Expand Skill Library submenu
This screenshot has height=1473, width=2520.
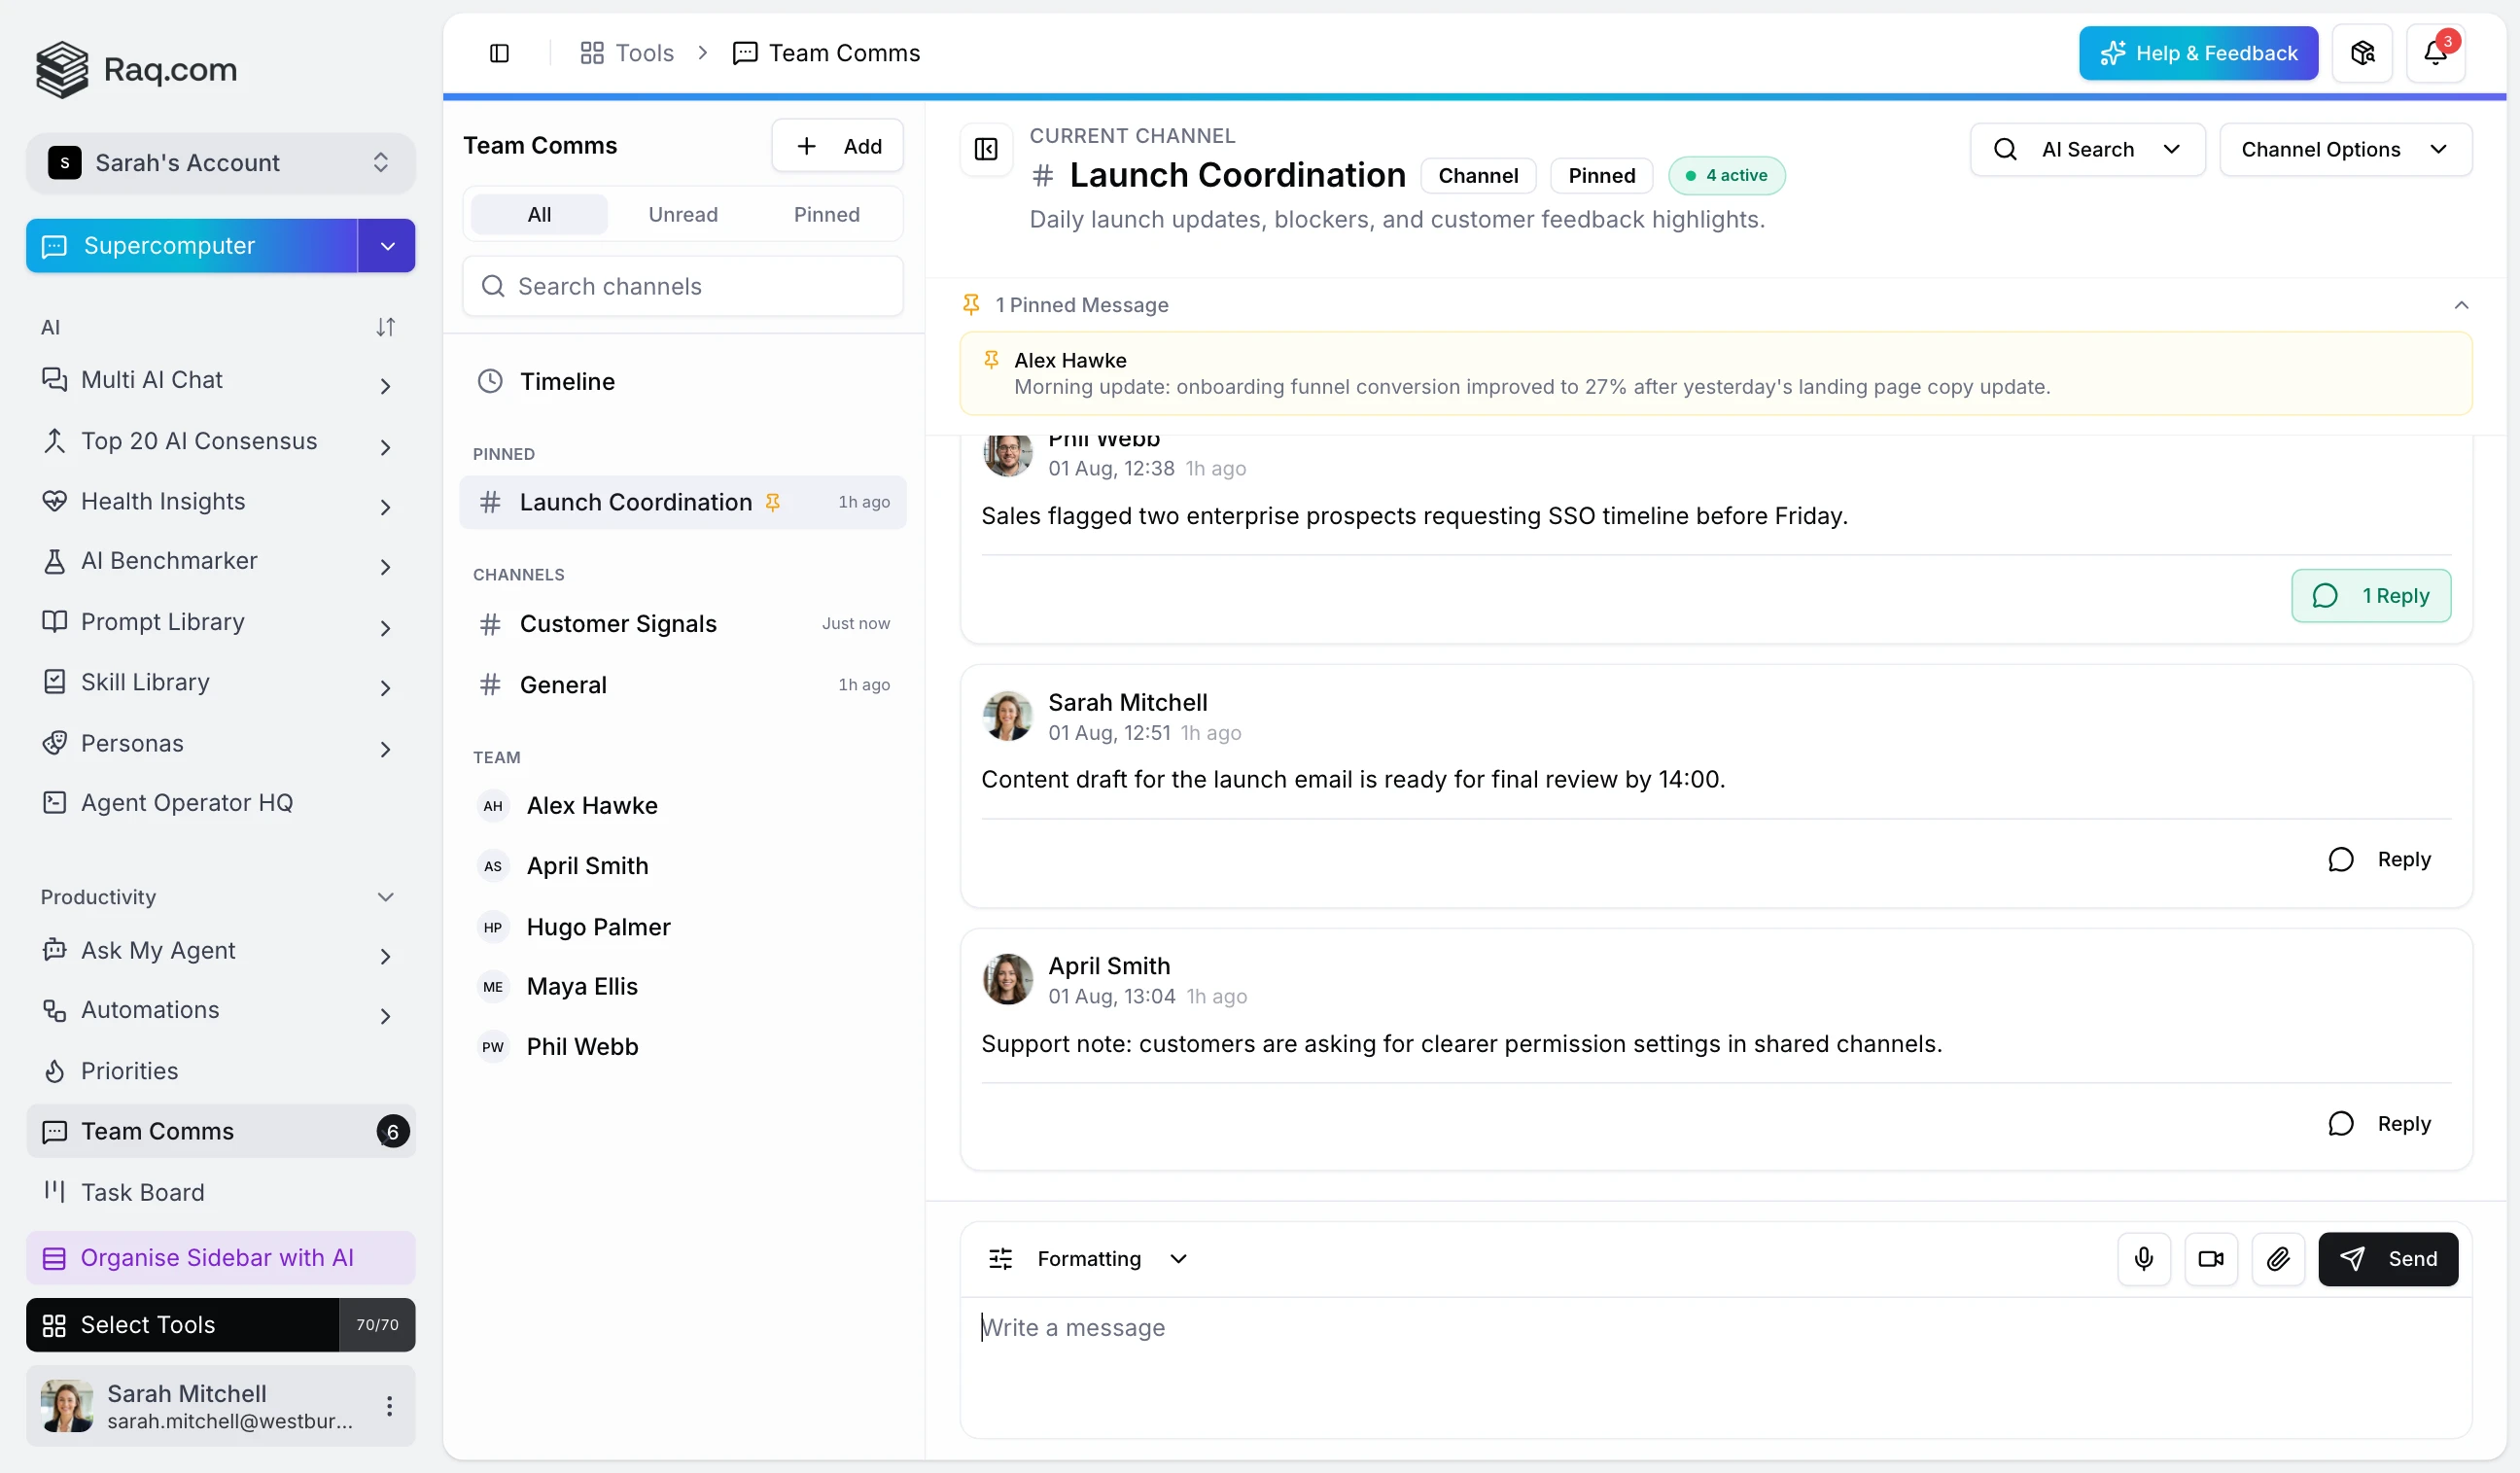point(385,688)
